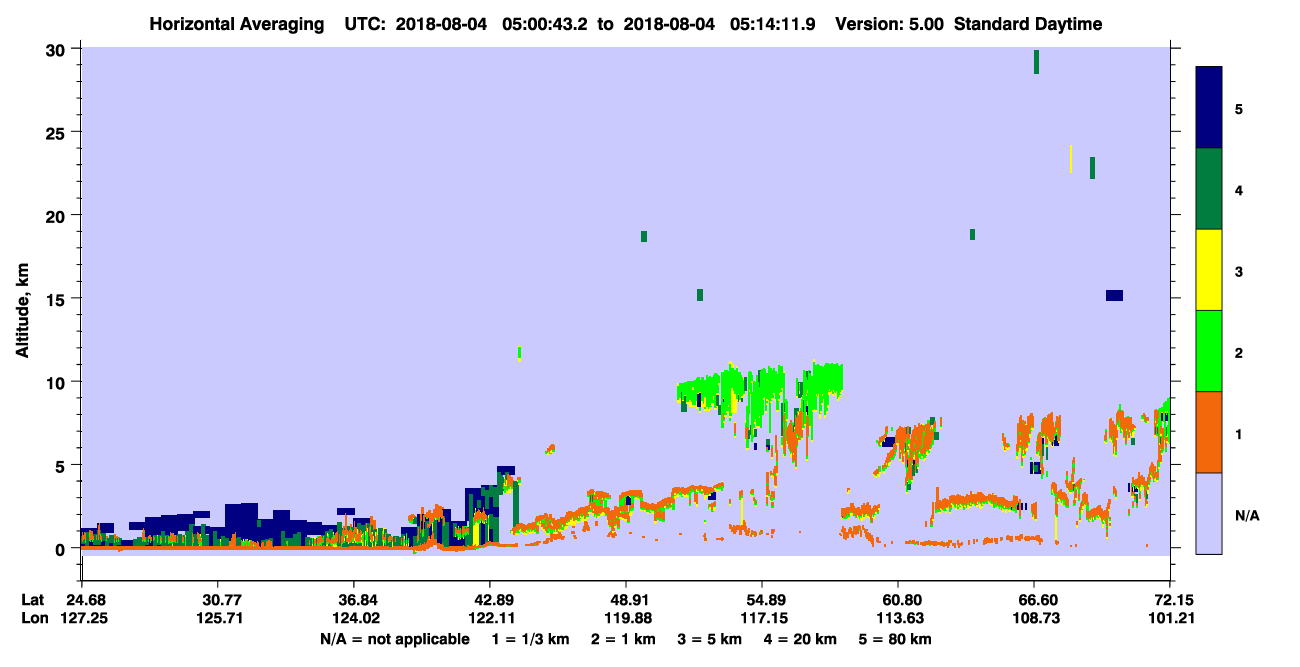1300x667 pixels.
Task: Click the colorbar label 1
Action: tap(1239, 433)
